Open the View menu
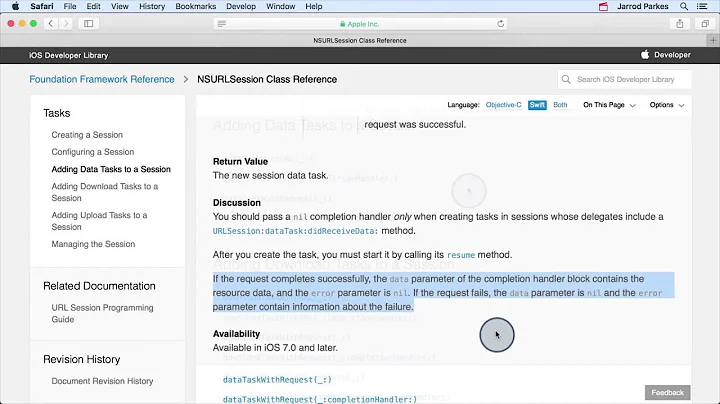 click(119, 6)
